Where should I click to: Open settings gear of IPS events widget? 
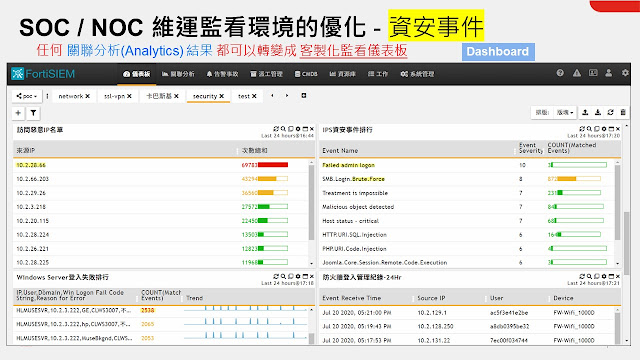604,129
